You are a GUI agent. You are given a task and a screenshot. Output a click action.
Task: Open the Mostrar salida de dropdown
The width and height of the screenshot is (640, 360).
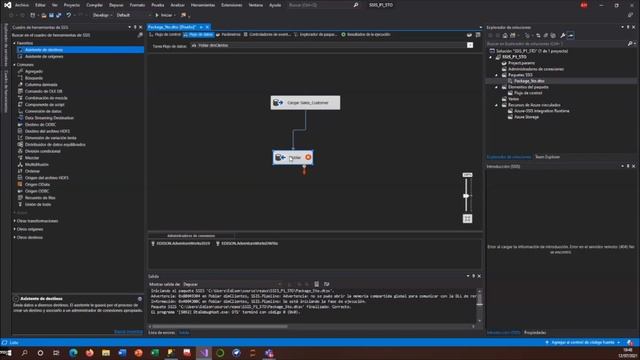(x=233, y=284)
